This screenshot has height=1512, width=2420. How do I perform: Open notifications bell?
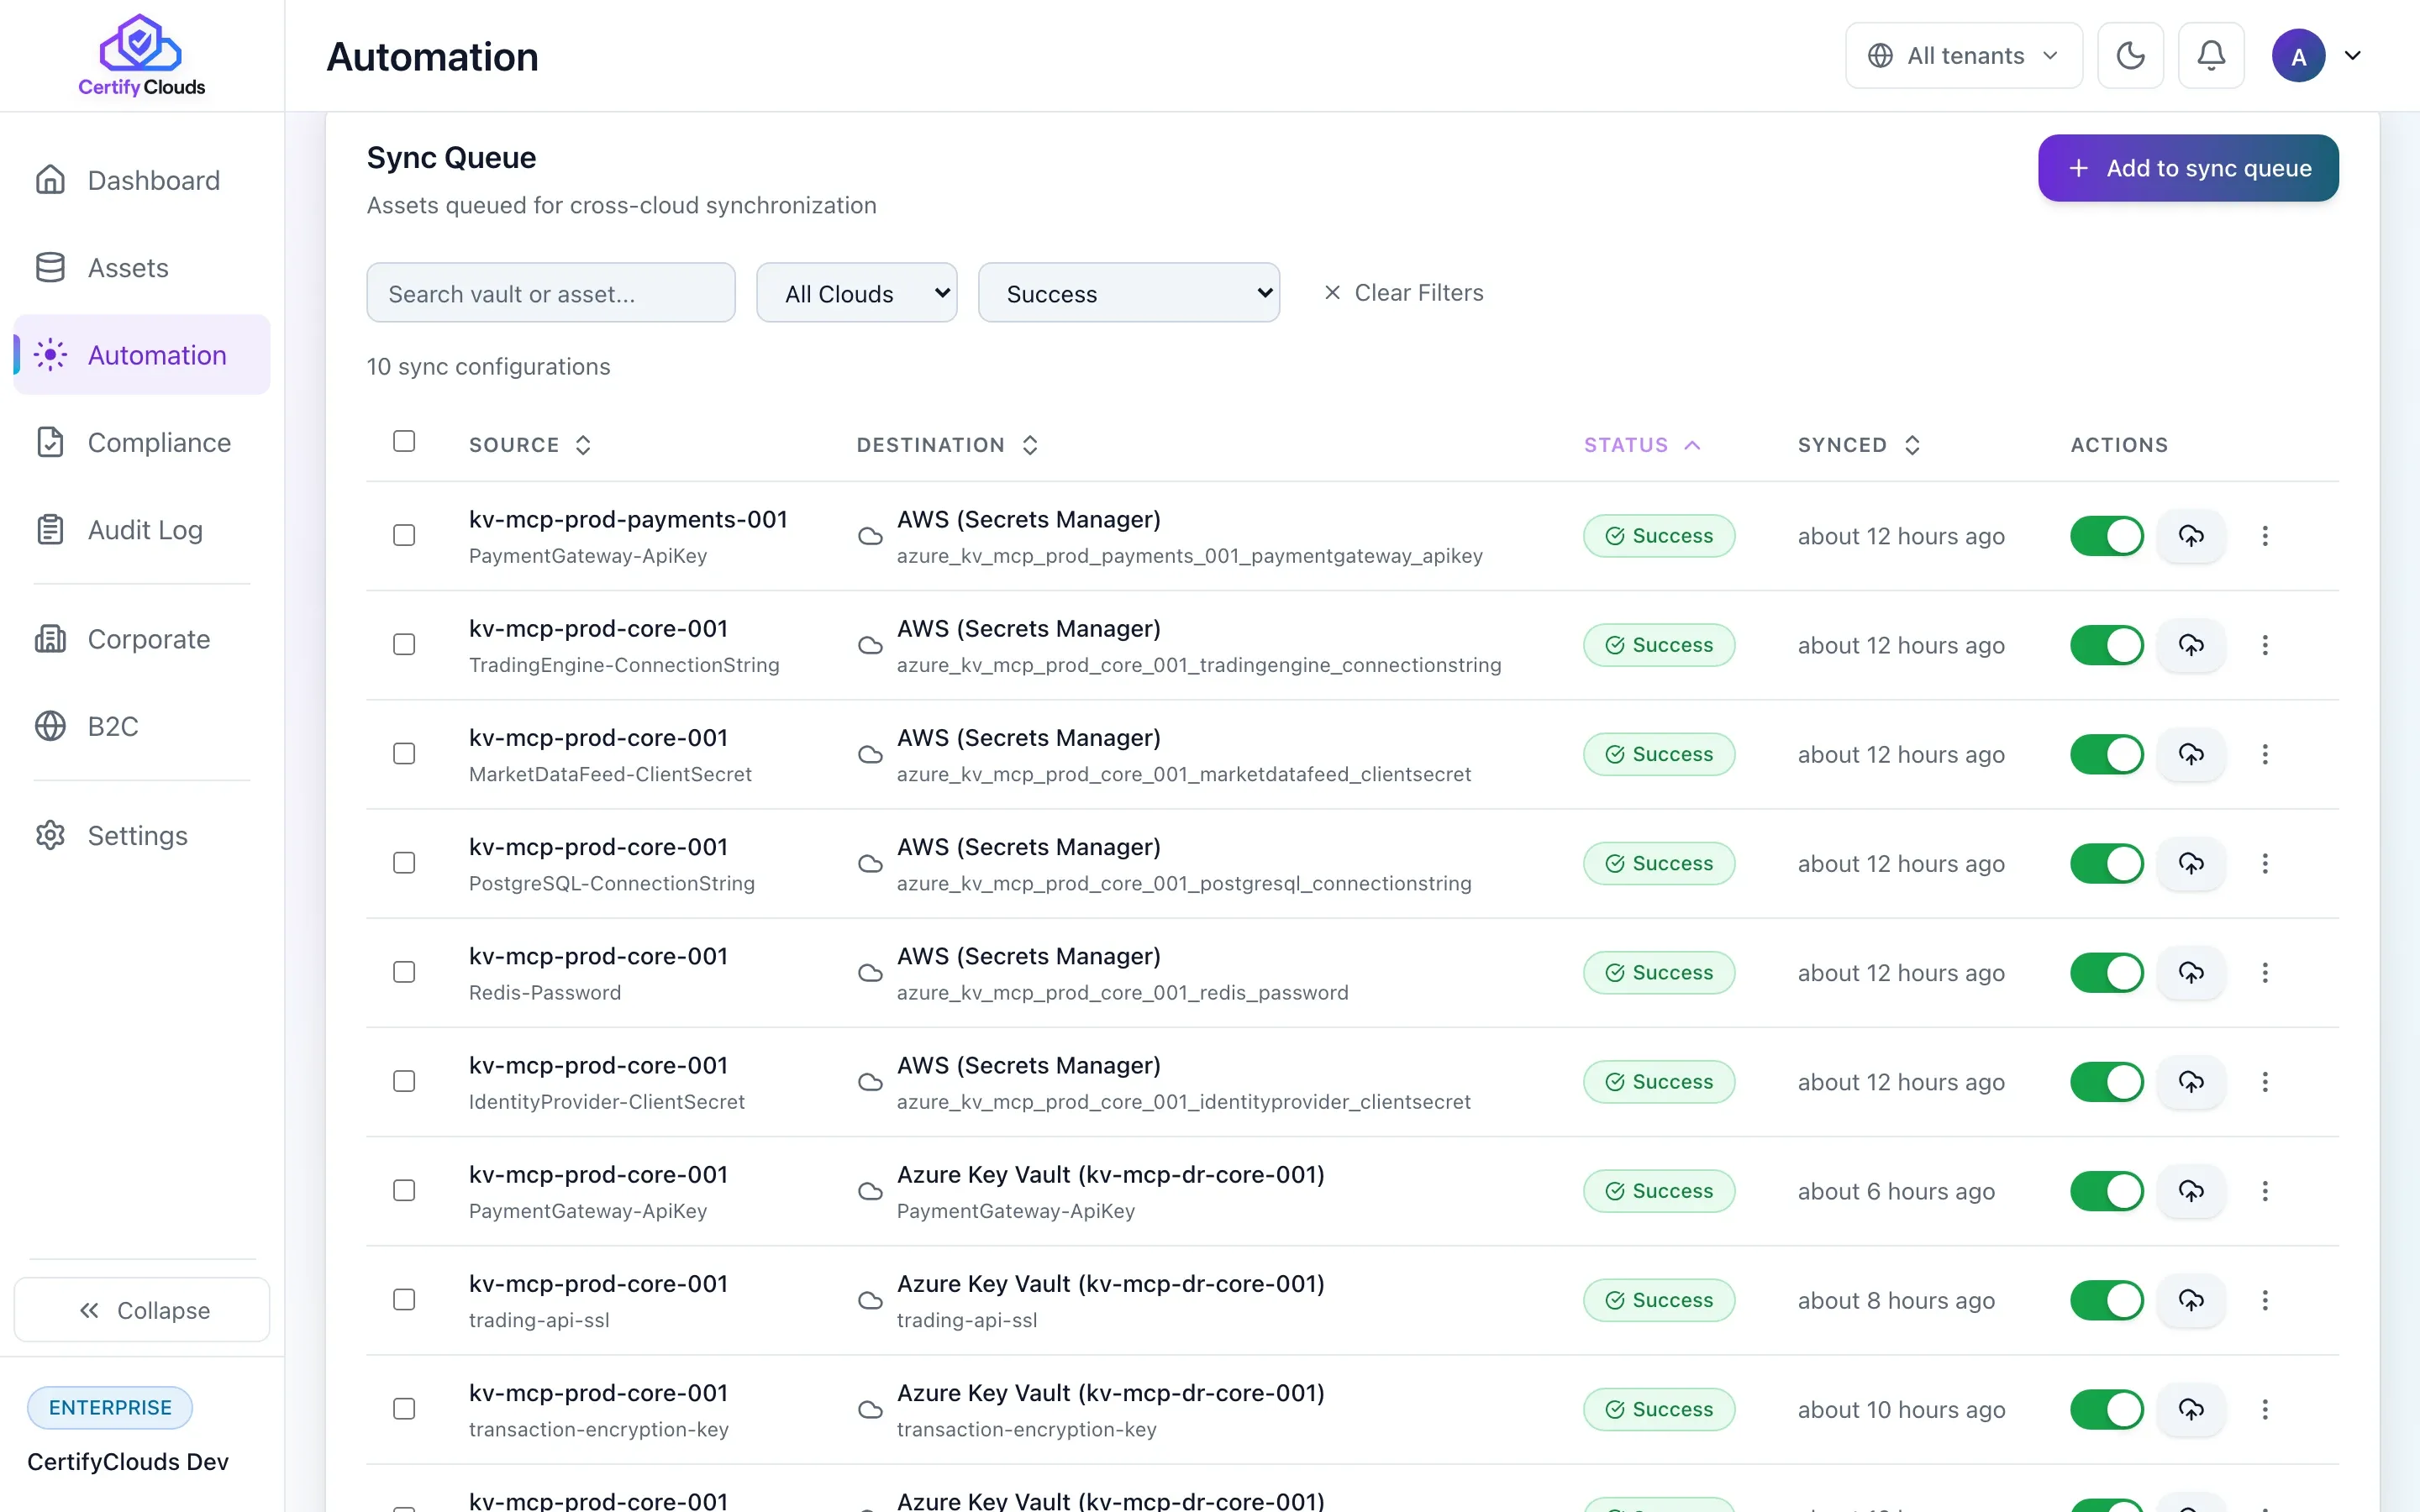(x=2211, y=56)
